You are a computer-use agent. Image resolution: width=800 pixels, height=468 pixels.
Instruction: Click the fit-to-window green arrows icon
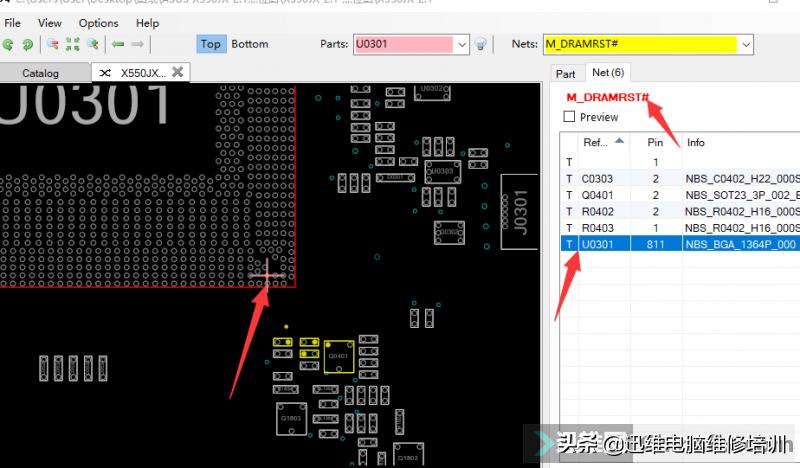point(72,44)
